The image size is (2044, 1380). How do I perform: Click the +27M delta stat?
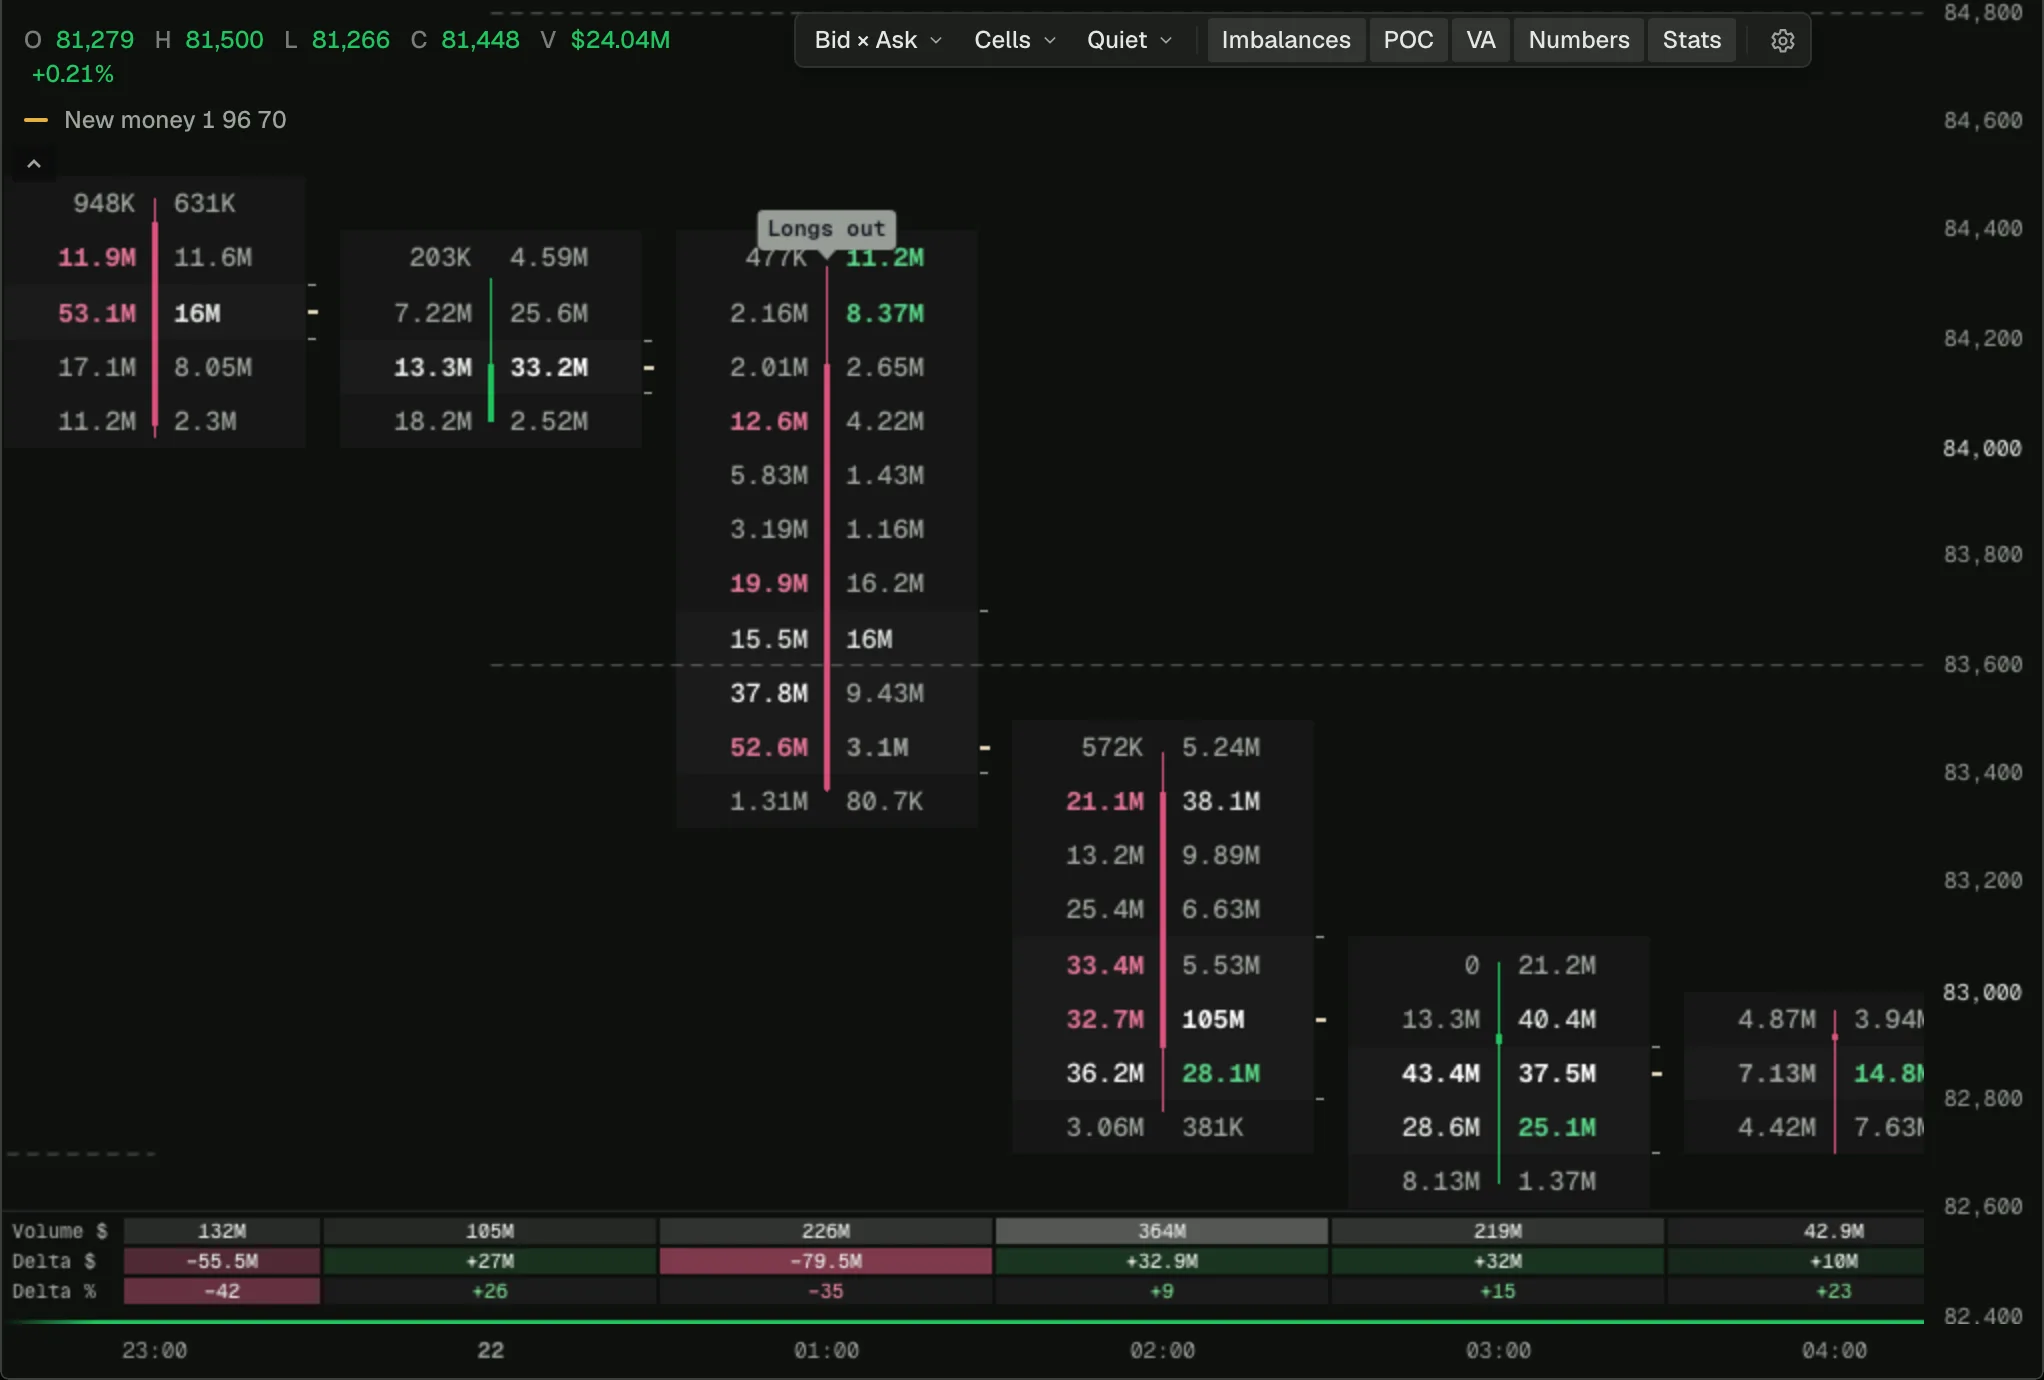[490, 1261]
